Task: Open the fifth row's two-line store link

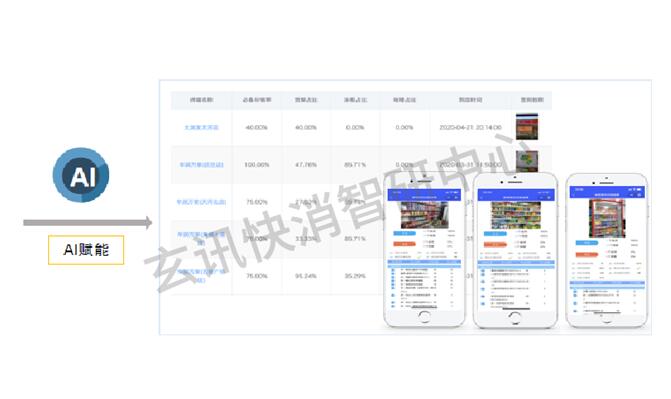Action: click(x=201, y=276)
